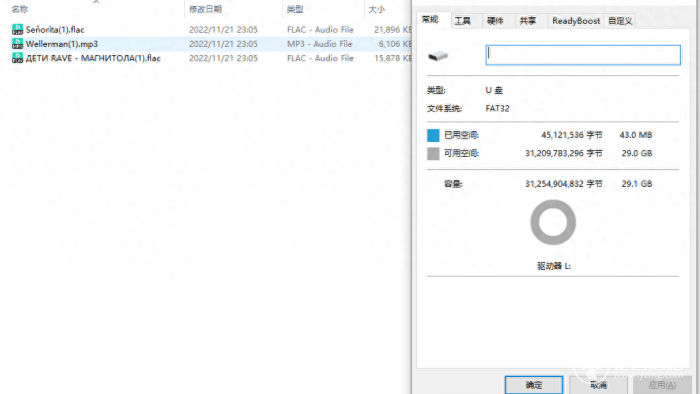Open the ReadyBoost tab
The height and width of the screenshot is (394, 700).
pos(576,21)
